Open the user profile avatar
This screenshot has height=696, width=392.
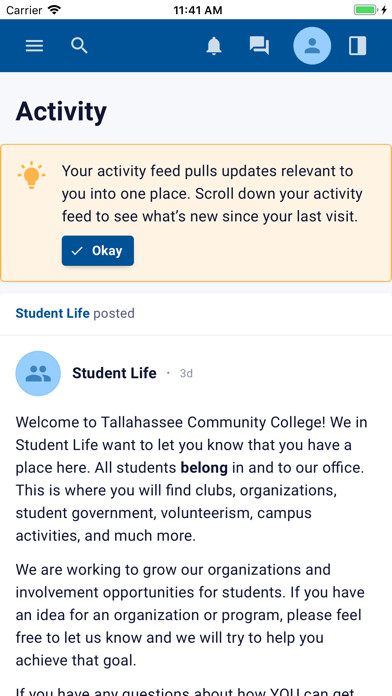coord(312,46)
